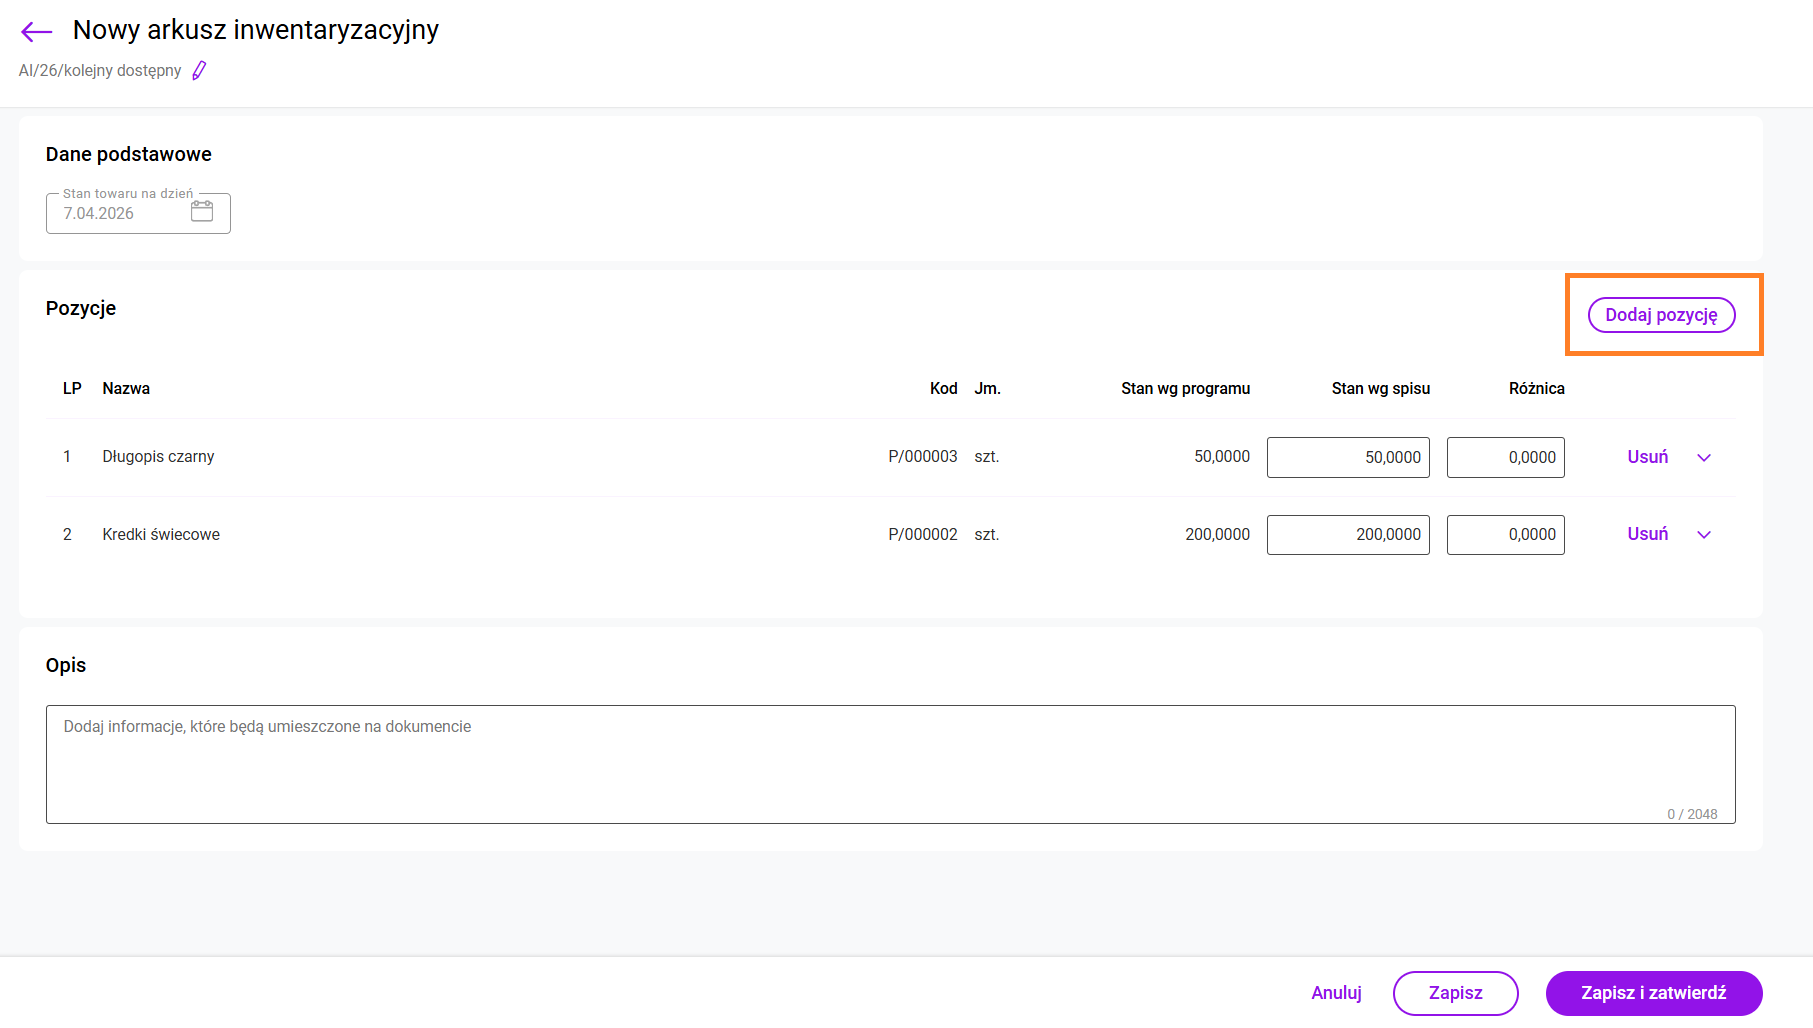
Task: Expand the Kredki świecowe row chevron
Action: pyautogui.click(x=1704, y=535)
